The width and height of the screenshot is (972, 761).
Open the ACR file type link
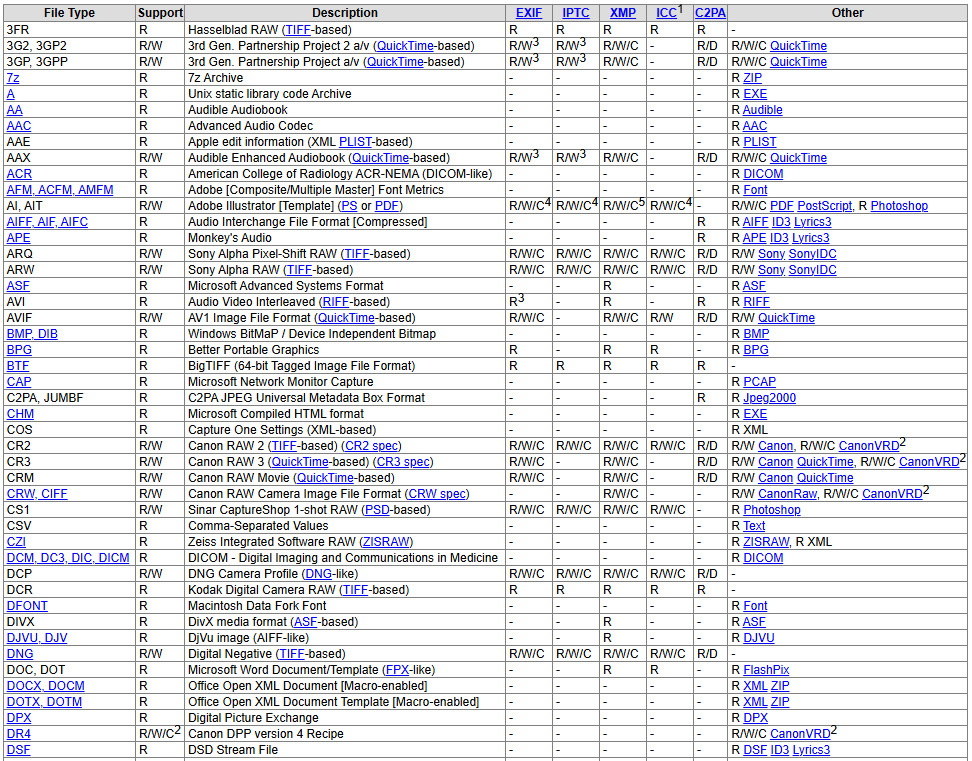19,174
